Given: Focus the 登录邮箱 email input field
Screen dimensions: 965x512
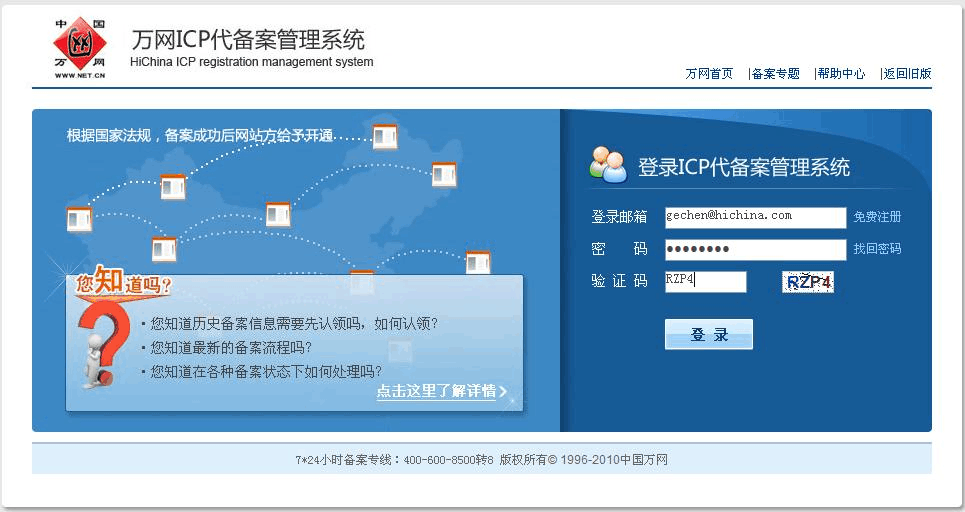Looking at the screenshot, I should (755, 217).
